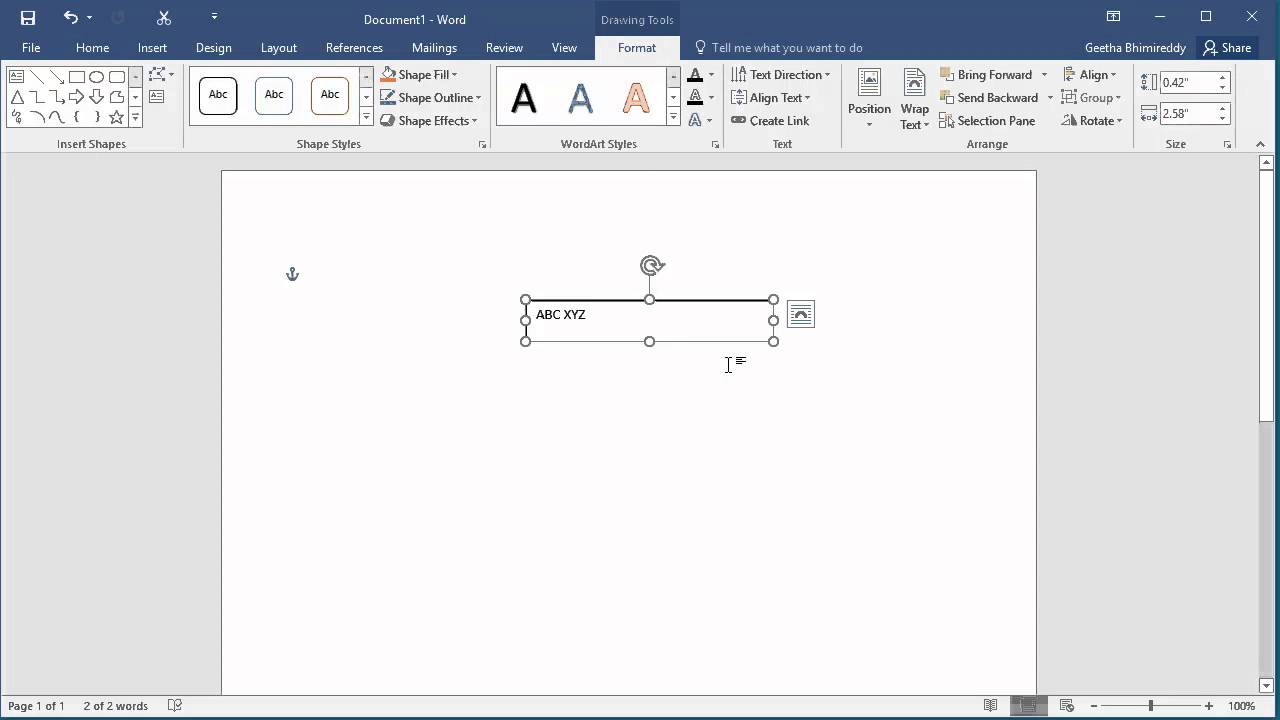Switch to Web Layout view
1280x720 pixels.
click(1066, 706)
